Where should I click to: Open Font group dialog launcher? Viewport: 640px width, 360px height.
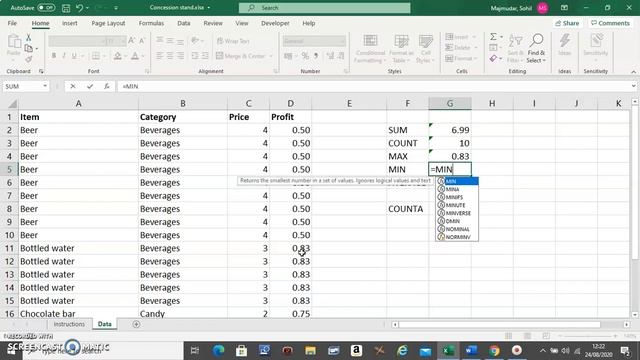[x=147, y=71]
